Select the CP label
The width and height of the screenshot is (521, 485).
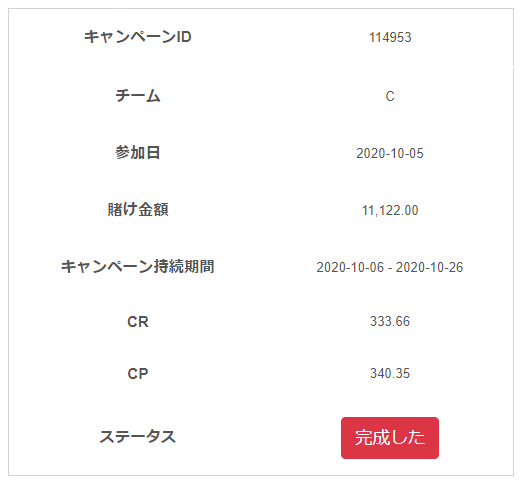(138, 374)
